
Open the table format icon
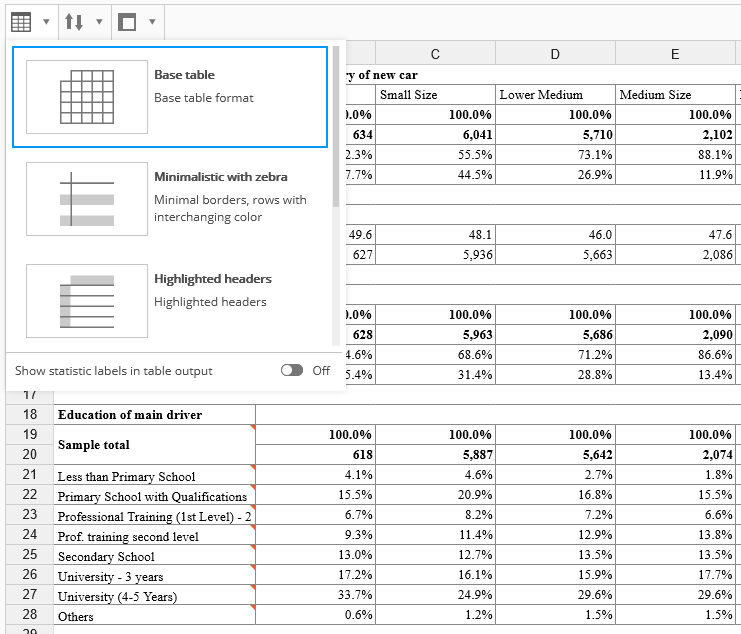coord(21,22)
